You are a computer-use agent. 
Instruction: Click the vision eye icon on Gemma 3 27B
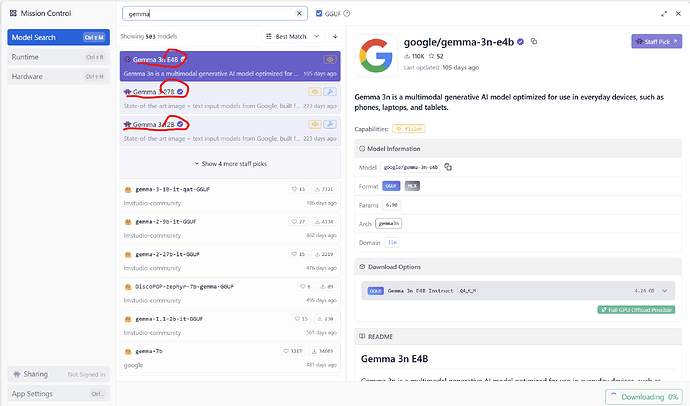point(313,92)
